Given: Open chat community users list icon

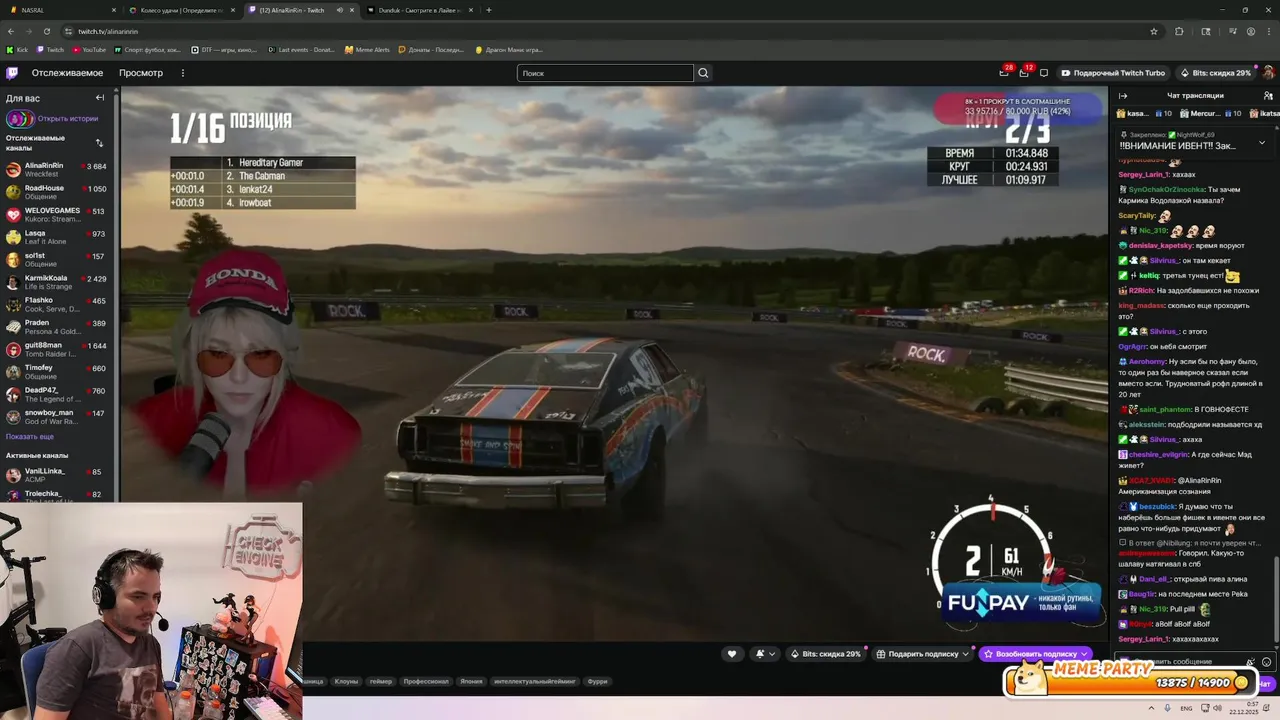Looking at the screenshot, I should [x=1268, y=96].
